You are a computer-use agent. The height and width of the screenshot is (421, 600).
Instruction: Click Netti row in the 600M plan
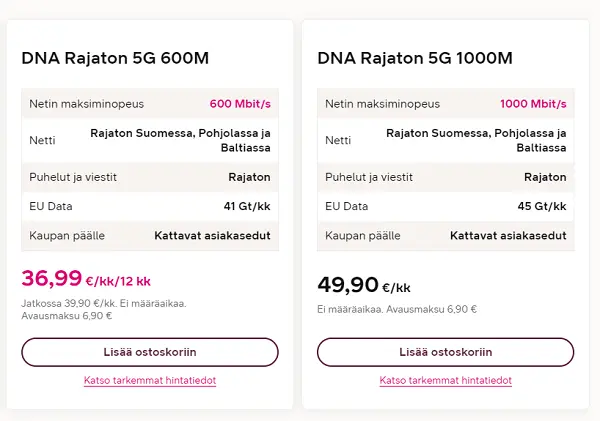point(150,140)
